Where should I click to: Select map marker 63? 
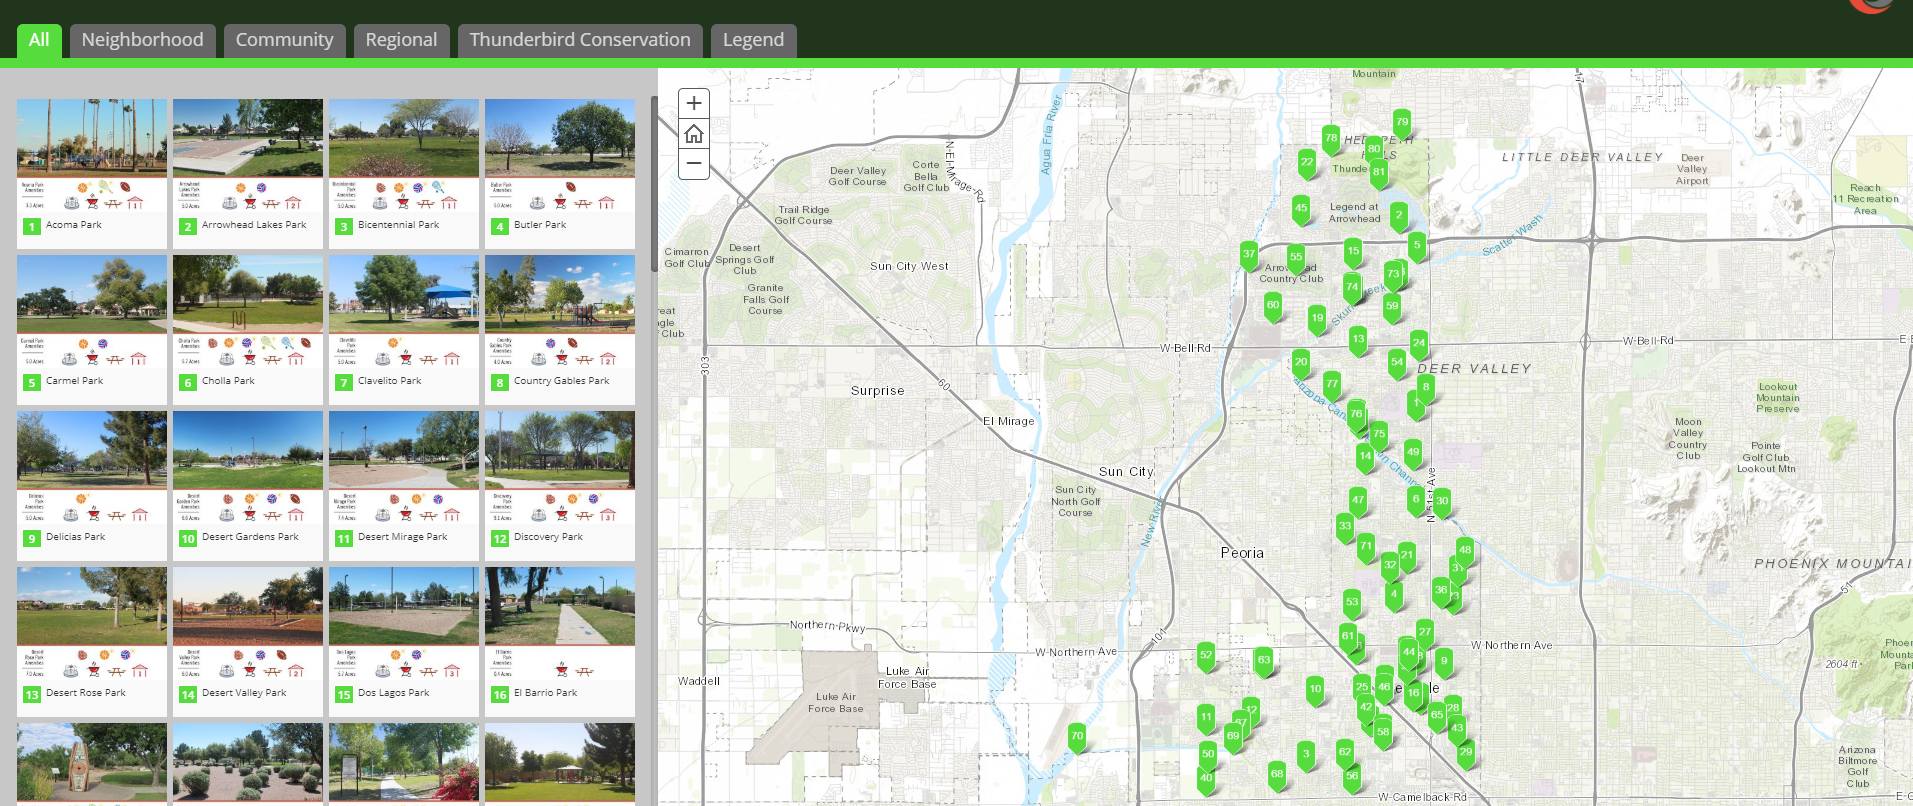pyautogui.click(x=1264, y=661)
